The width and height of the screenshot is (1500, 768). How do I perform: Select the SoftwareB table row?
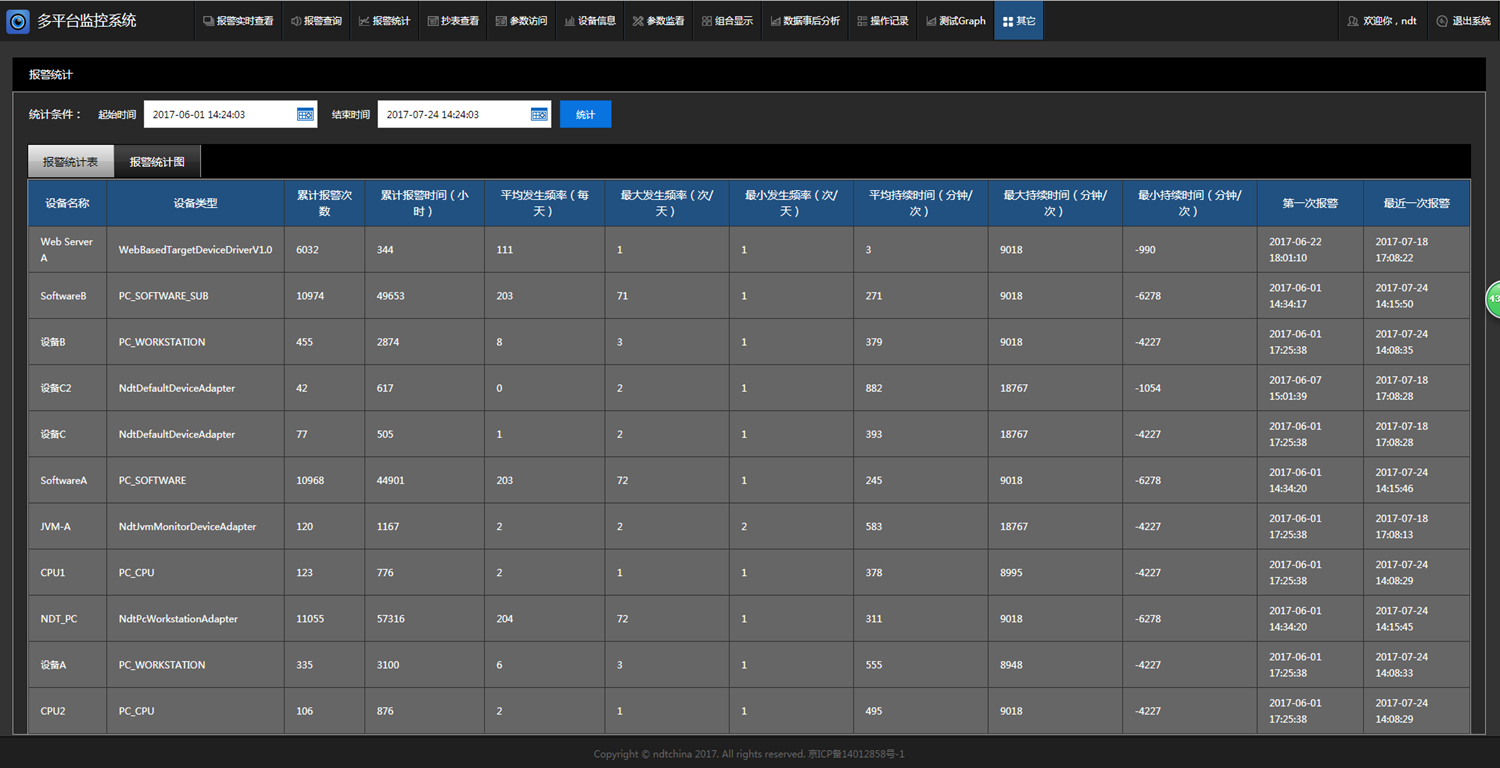tap(63, 296)
